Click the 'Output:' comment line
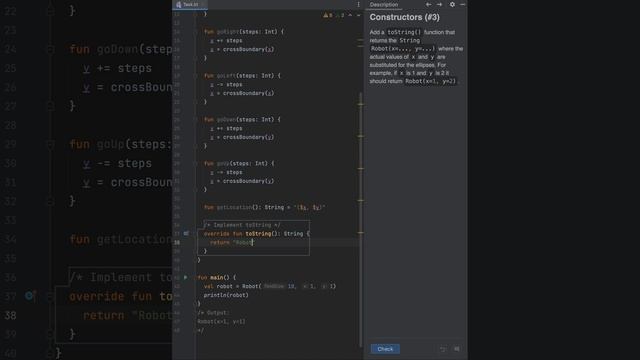This screenshot has height=360, width=640. pyautogui.click(x=213, y=313)
